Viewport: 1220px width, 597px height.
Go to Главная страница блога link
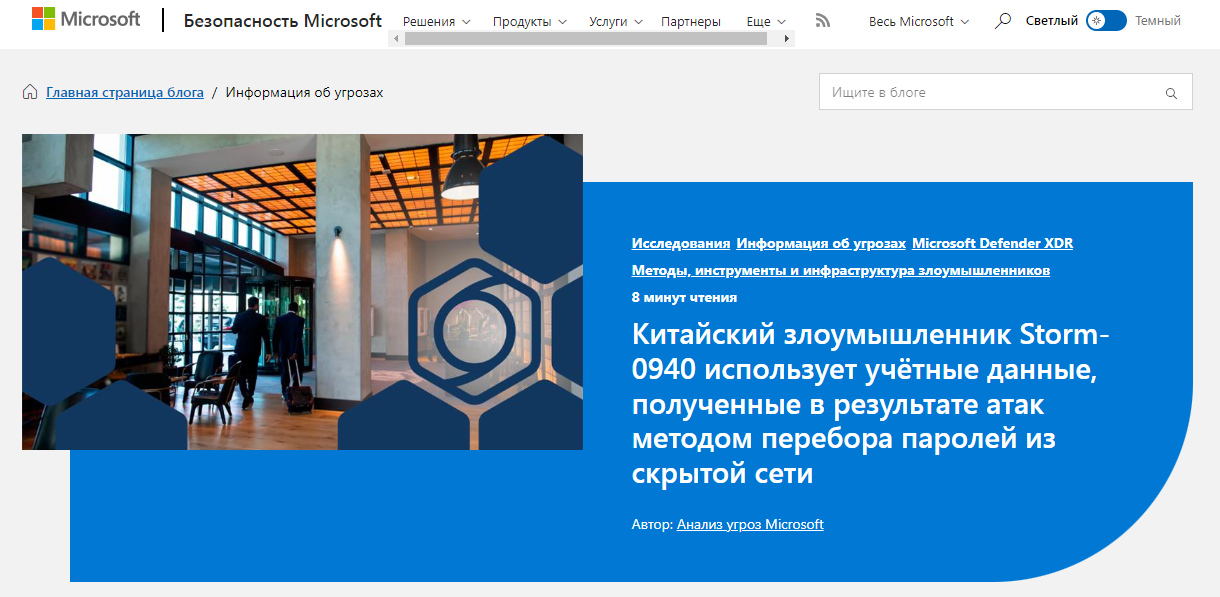(x=125, y=92)
